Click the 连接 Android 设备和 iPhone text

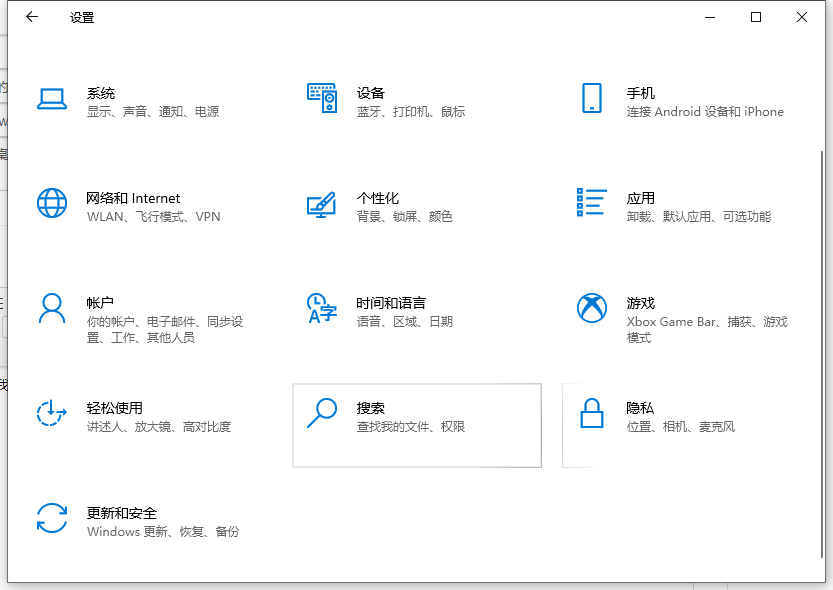point(705,112)
